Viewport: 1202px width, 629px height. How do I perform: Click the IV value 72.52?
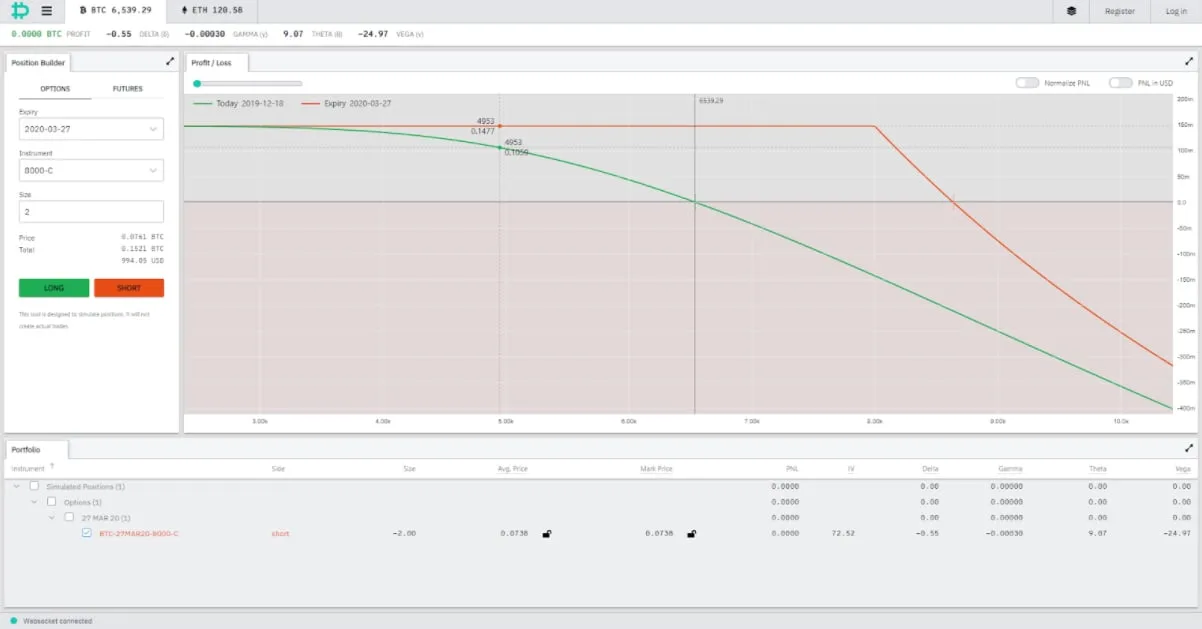844,534
